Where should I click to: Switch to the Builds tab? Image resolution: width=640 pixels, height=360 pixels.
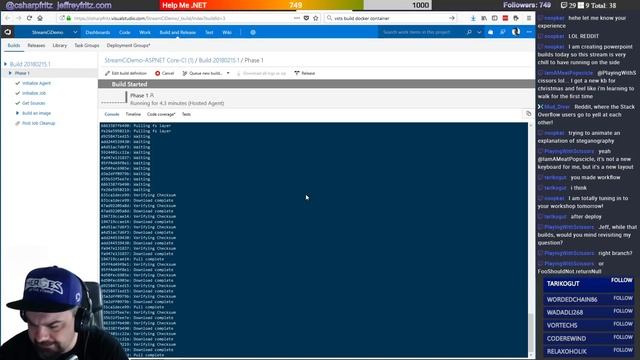click(13, 46)
